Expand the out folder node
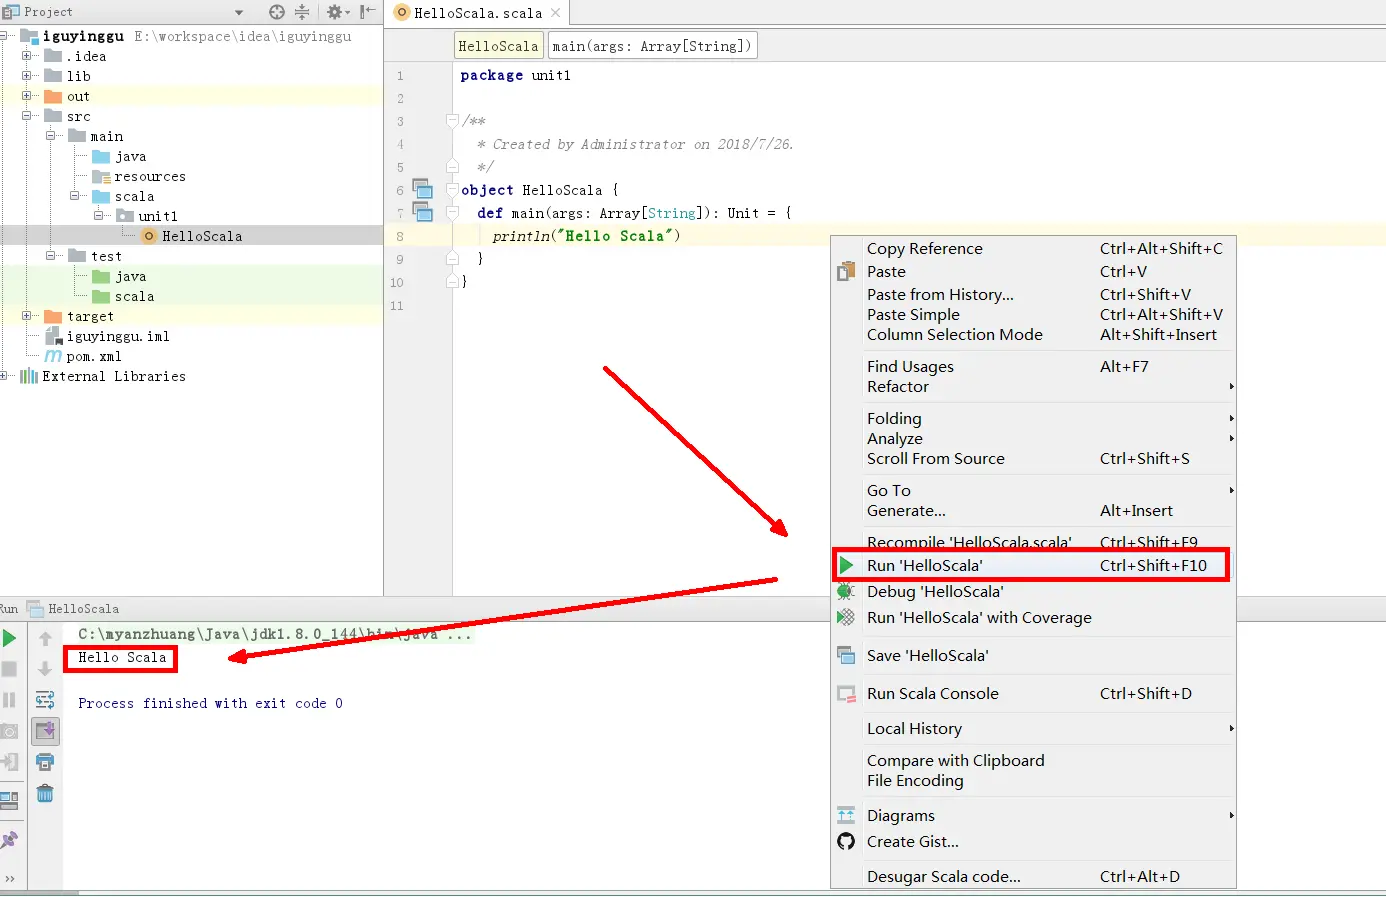 coord(27,96)
